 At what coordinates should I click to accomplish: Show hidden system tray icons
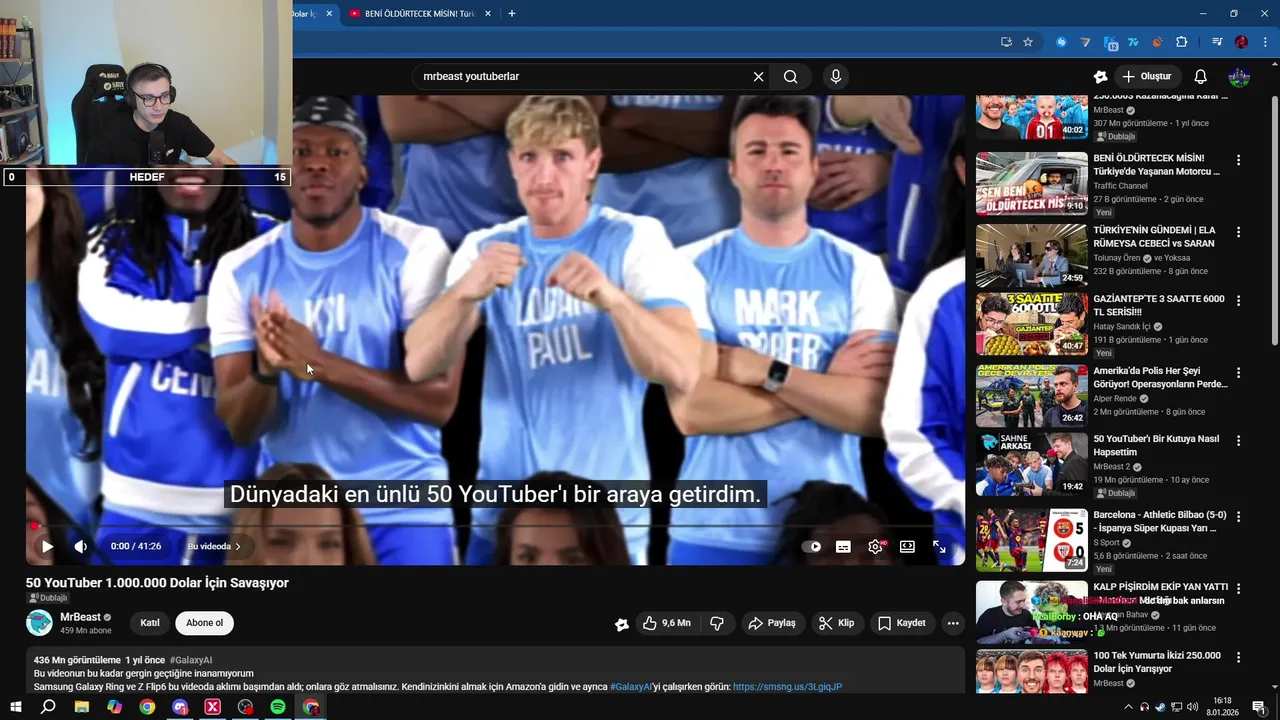(1129, 707)
